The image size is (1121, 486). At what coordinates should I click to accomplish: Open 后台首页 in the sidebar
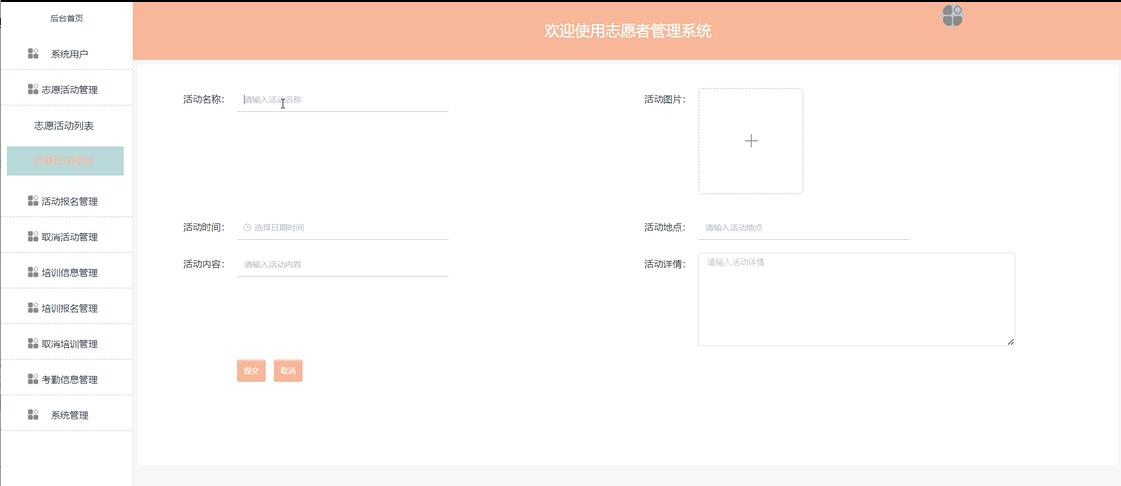click(x=66, y=19)
